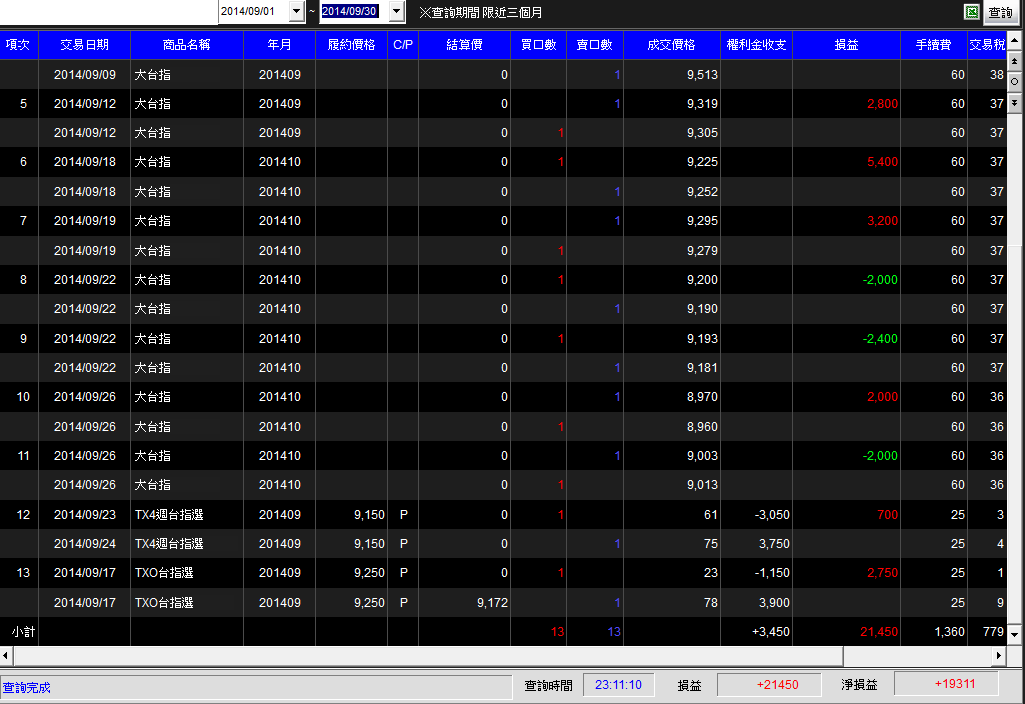Click the 項次 column header

tap(18, 45)
